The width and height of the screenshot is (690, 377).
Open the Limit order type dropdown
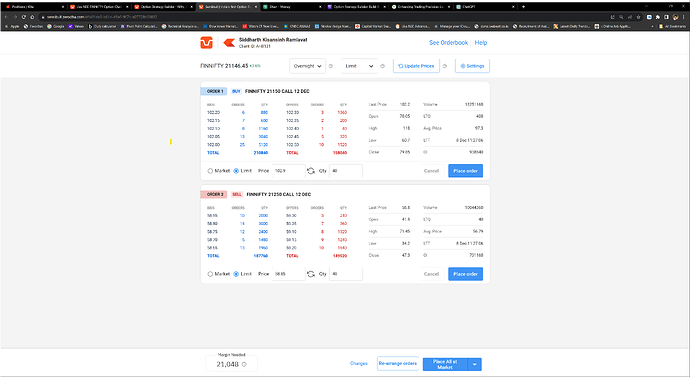coord(359,66)
